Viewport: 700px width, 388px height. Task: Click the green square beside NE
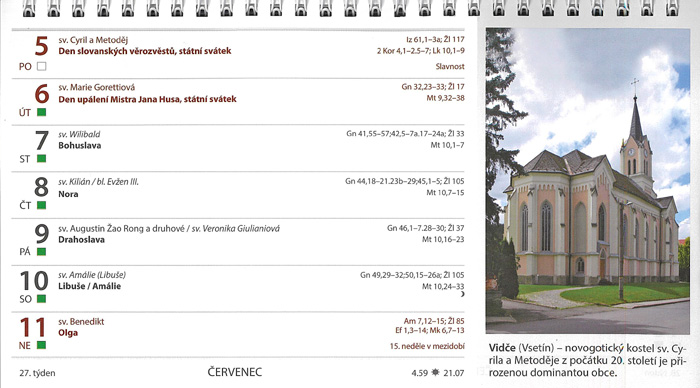click(x=42, y=345)
